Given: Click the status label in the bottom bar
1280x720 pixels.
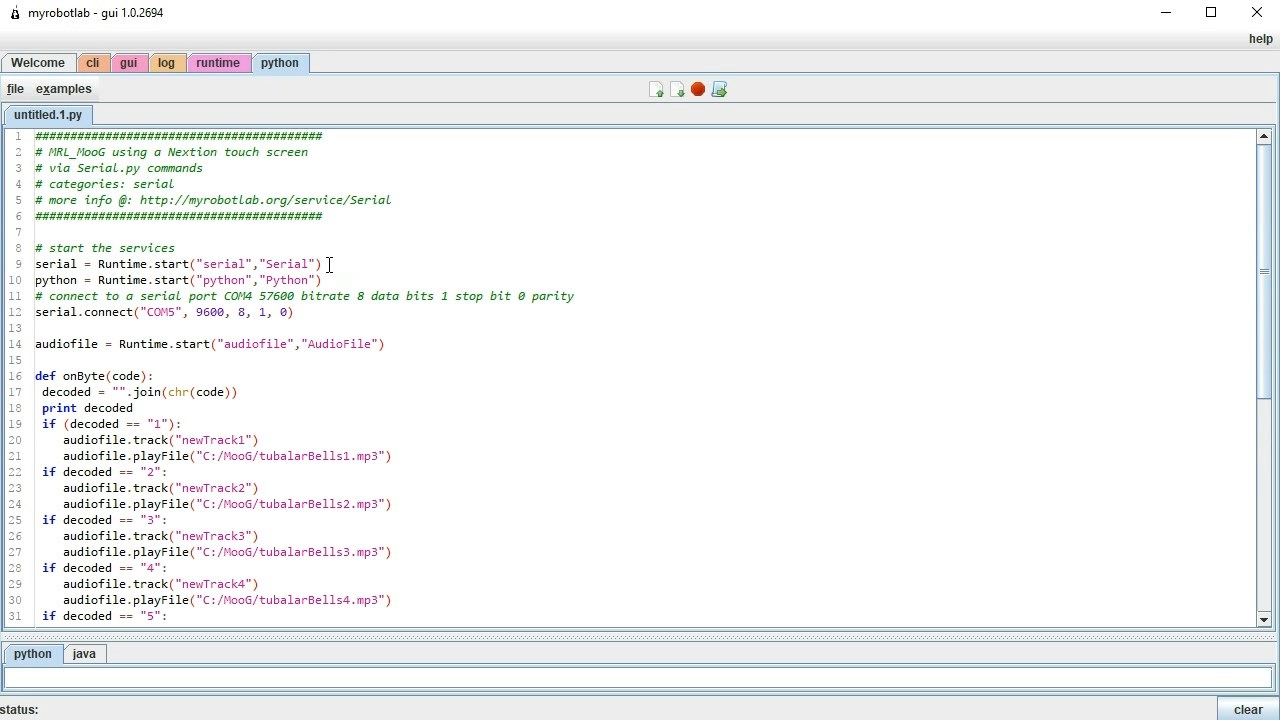Looking at the screenshot, I should tap(20, 710).
